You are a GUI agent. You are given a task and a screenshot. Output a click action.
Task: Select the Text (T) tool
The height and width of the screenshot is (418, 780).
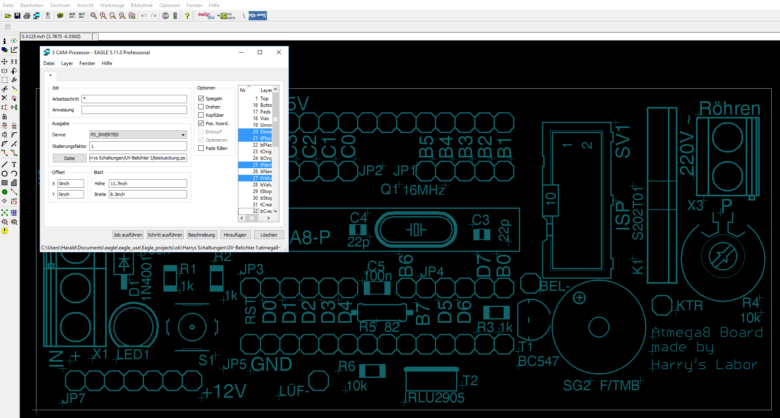coord(14,164)
